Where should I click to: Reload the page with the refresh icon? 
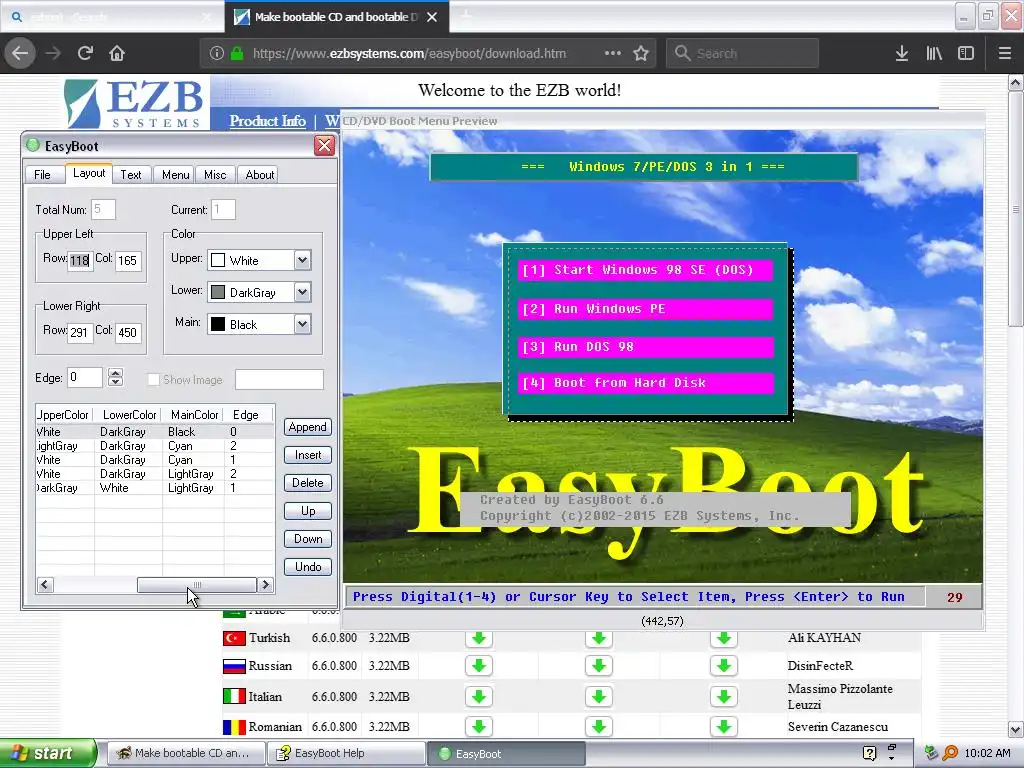click(x=85, y=53)
